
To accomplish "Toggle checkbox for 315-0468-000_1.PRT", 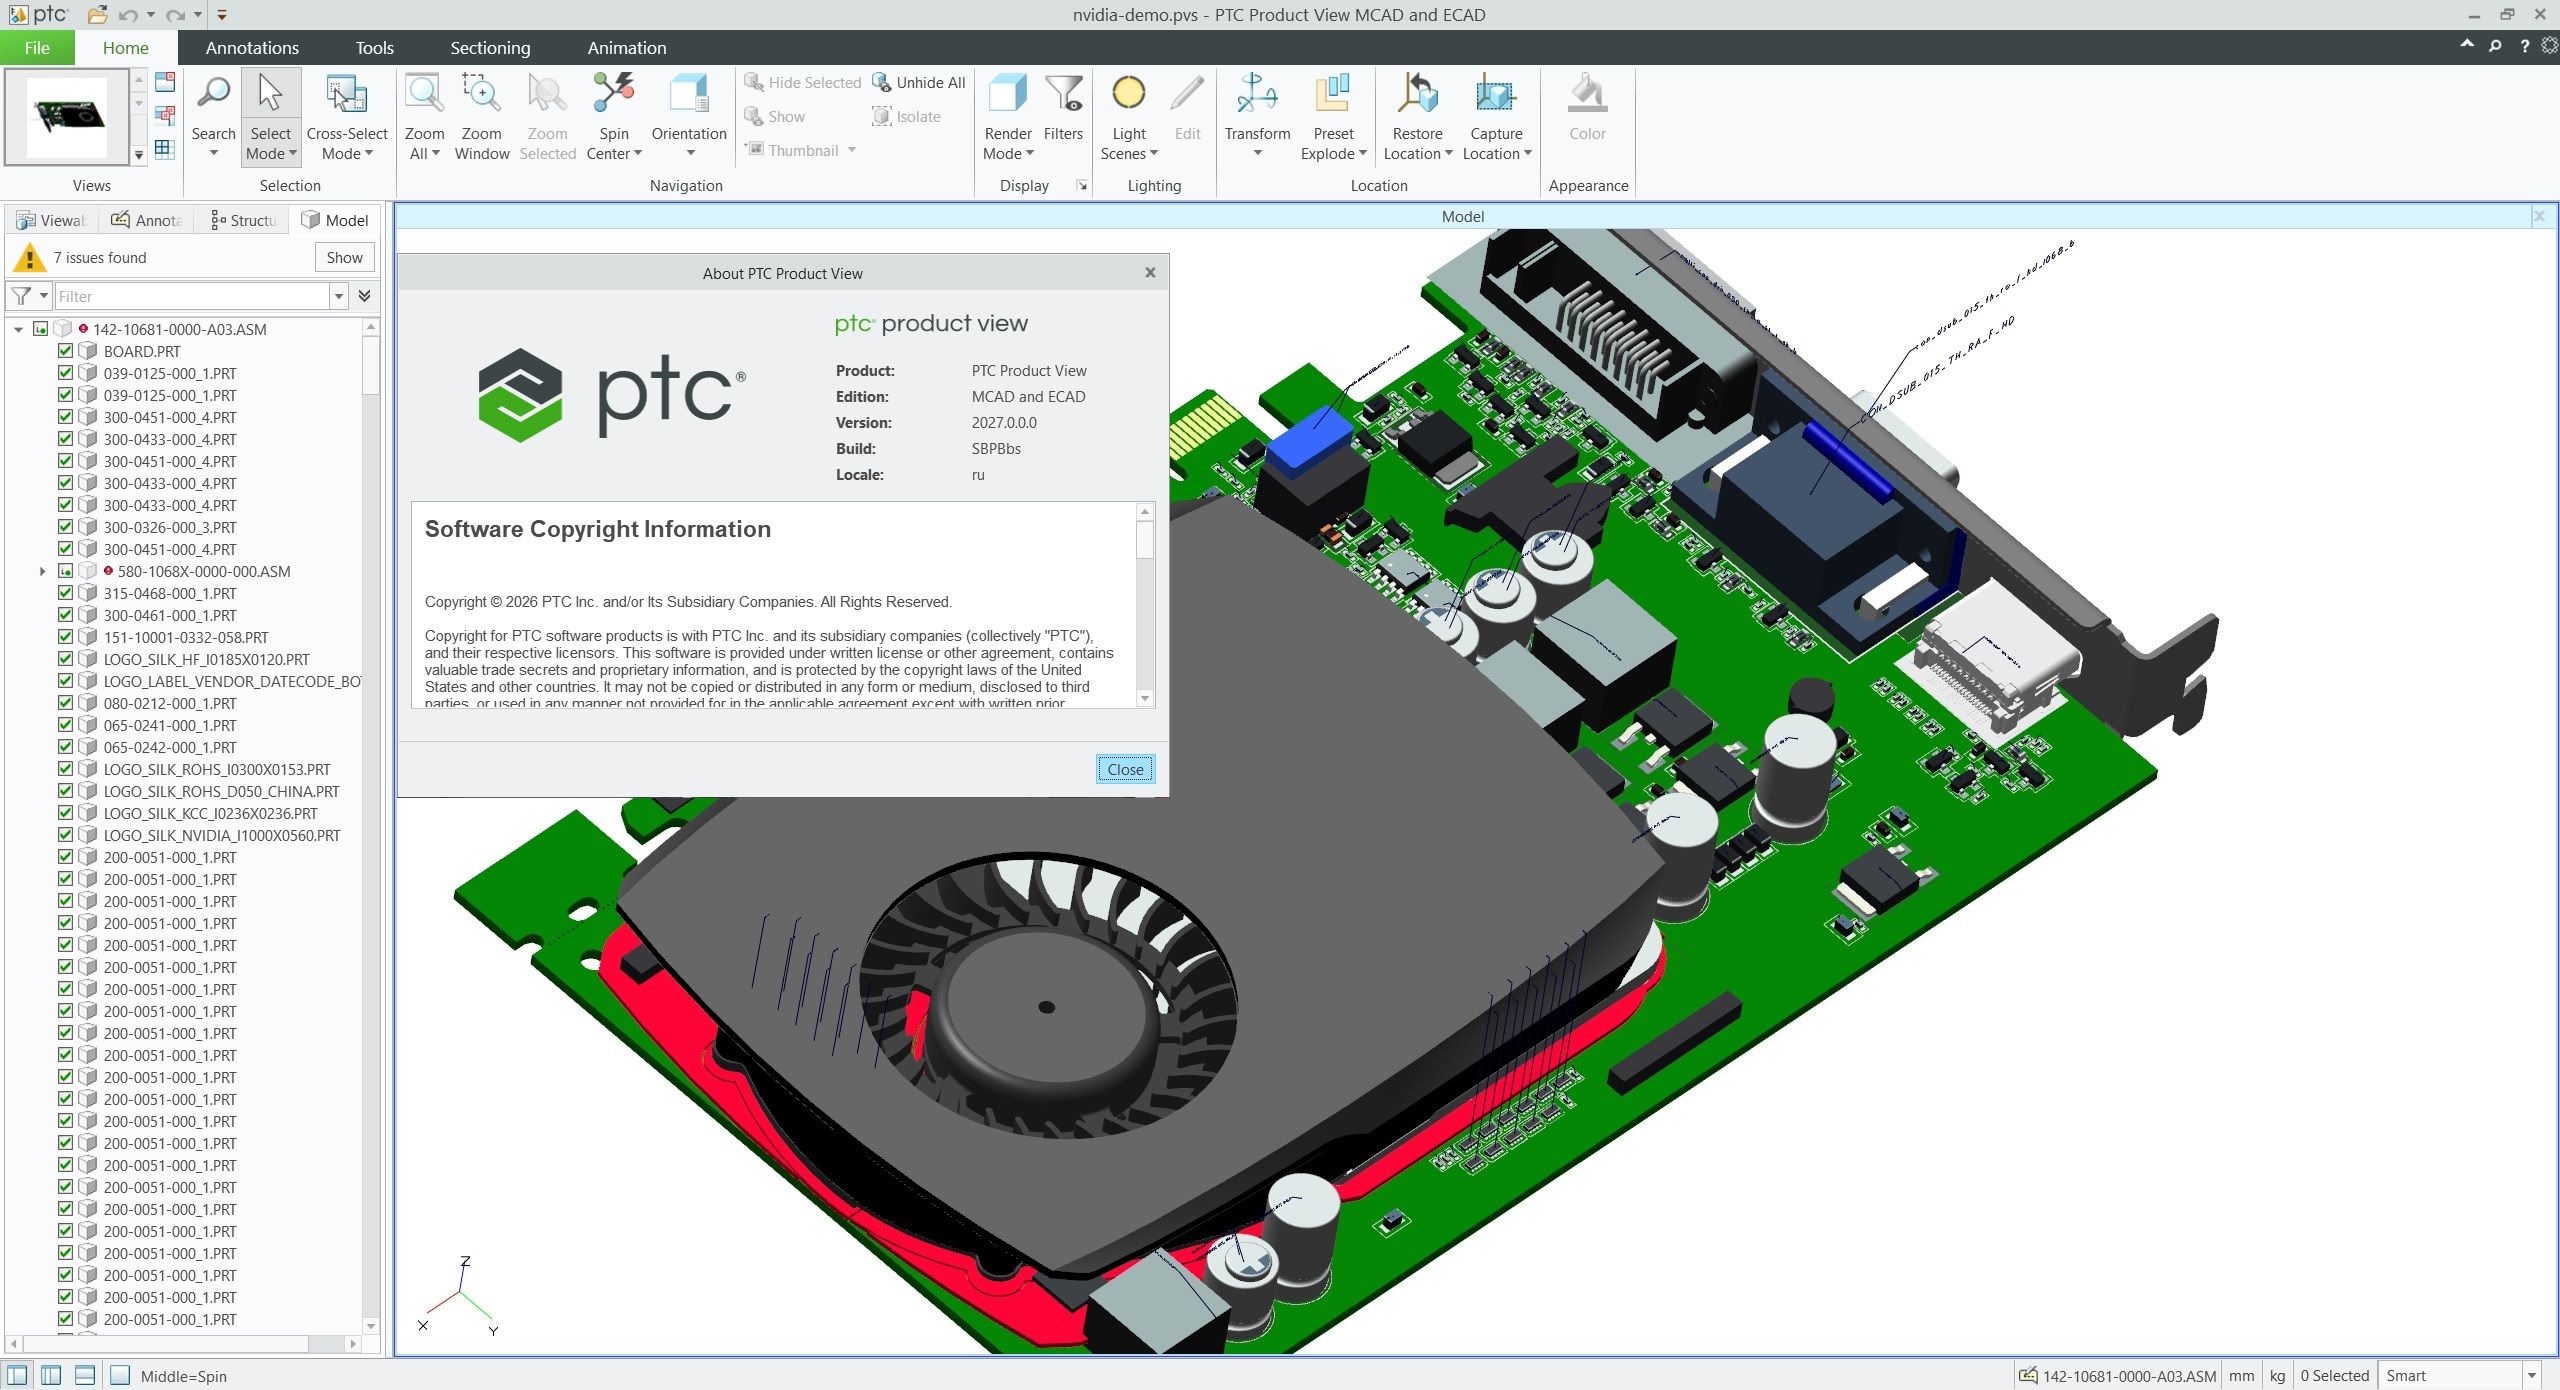I will (x=65, y=593).
